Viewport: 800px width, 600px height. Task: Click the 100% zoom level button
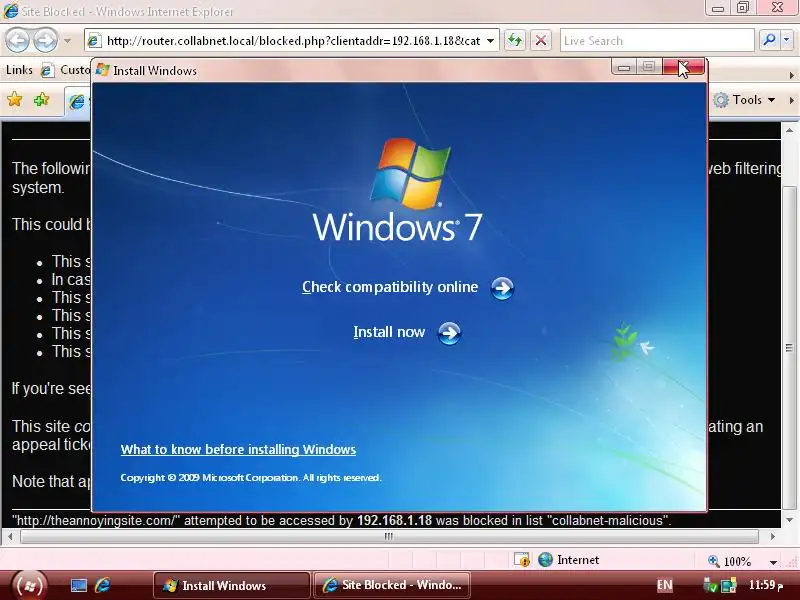[x=732, y=561]
